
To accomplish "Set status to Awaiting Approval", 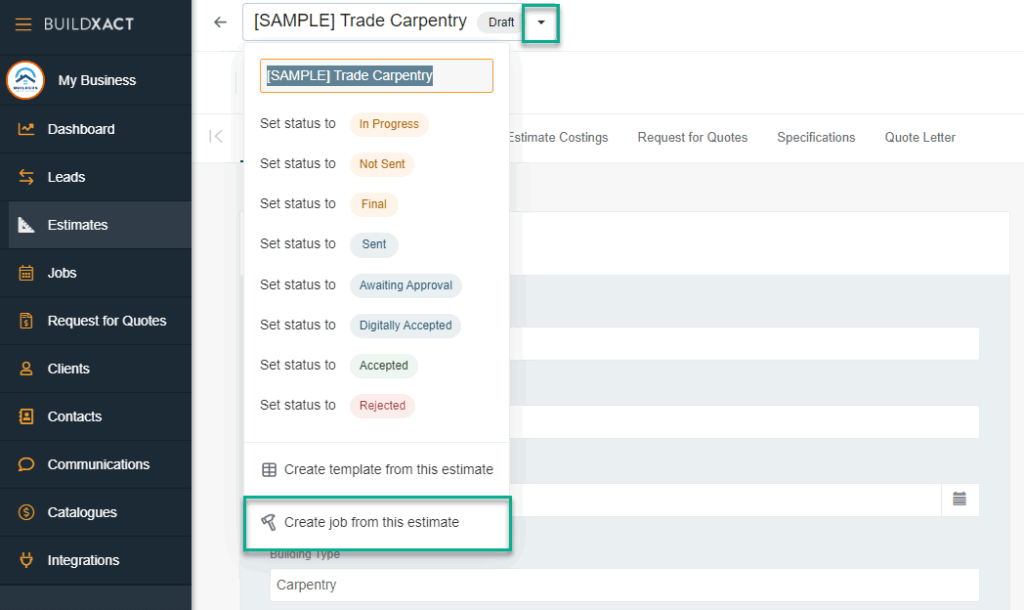I will pos(405,285).
